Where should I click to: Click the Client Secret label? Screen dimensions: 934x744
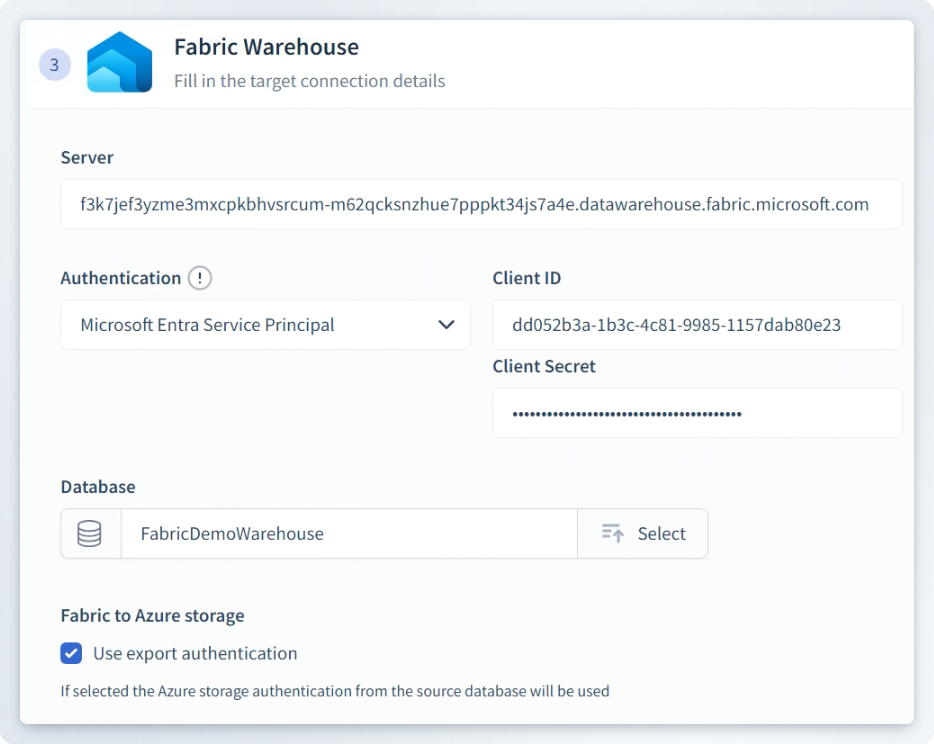click(x=544, y=366)
